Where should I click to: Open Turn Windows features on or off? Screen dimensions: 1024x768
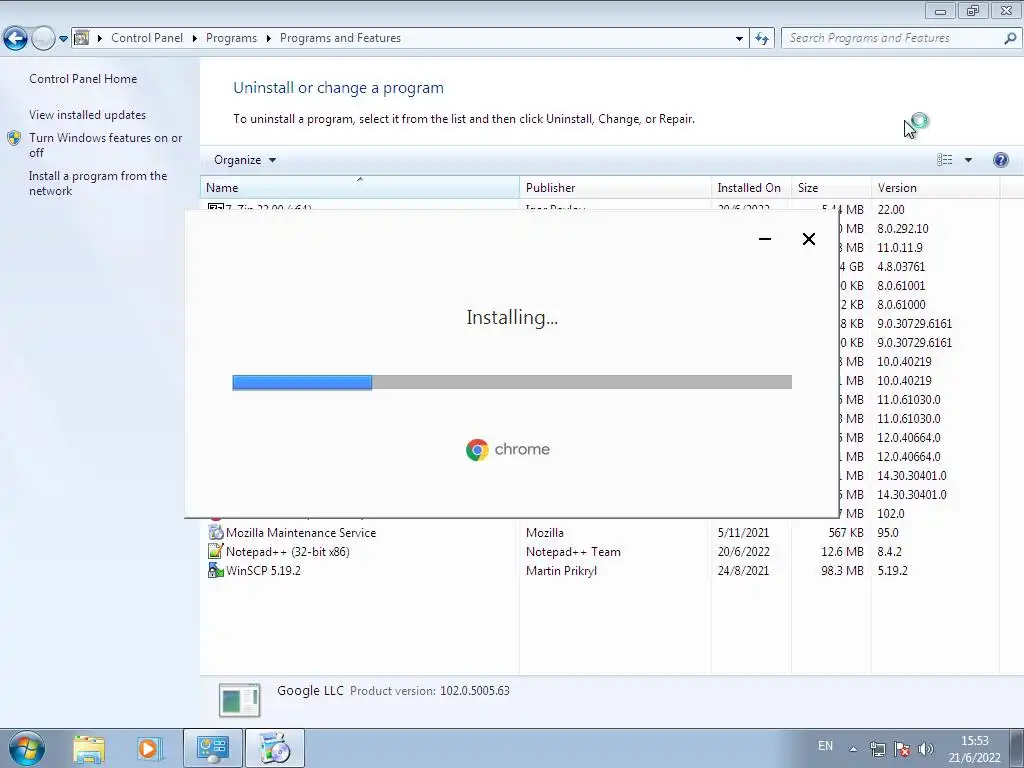coord(106,145)
